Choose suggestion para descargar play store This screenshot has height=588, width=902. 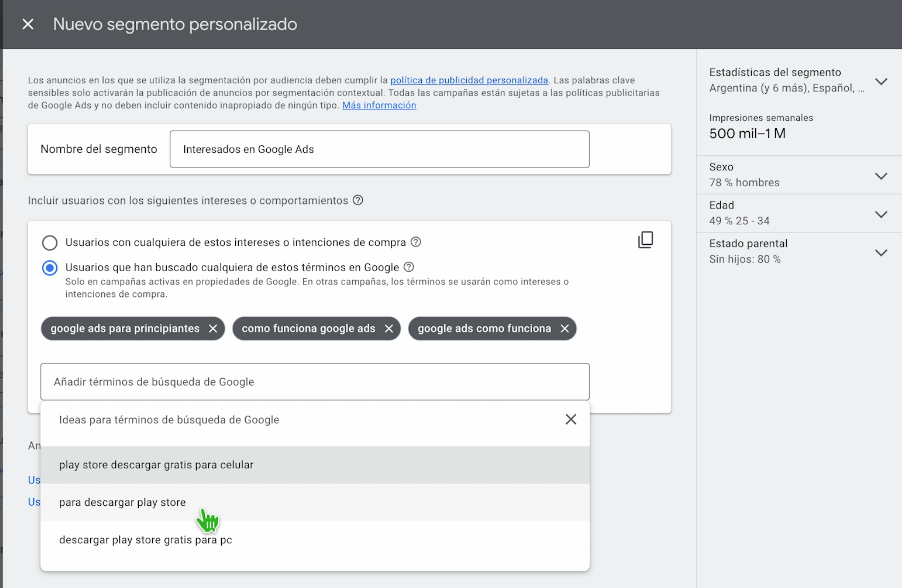pyautogui.click(x=315, y=502)
